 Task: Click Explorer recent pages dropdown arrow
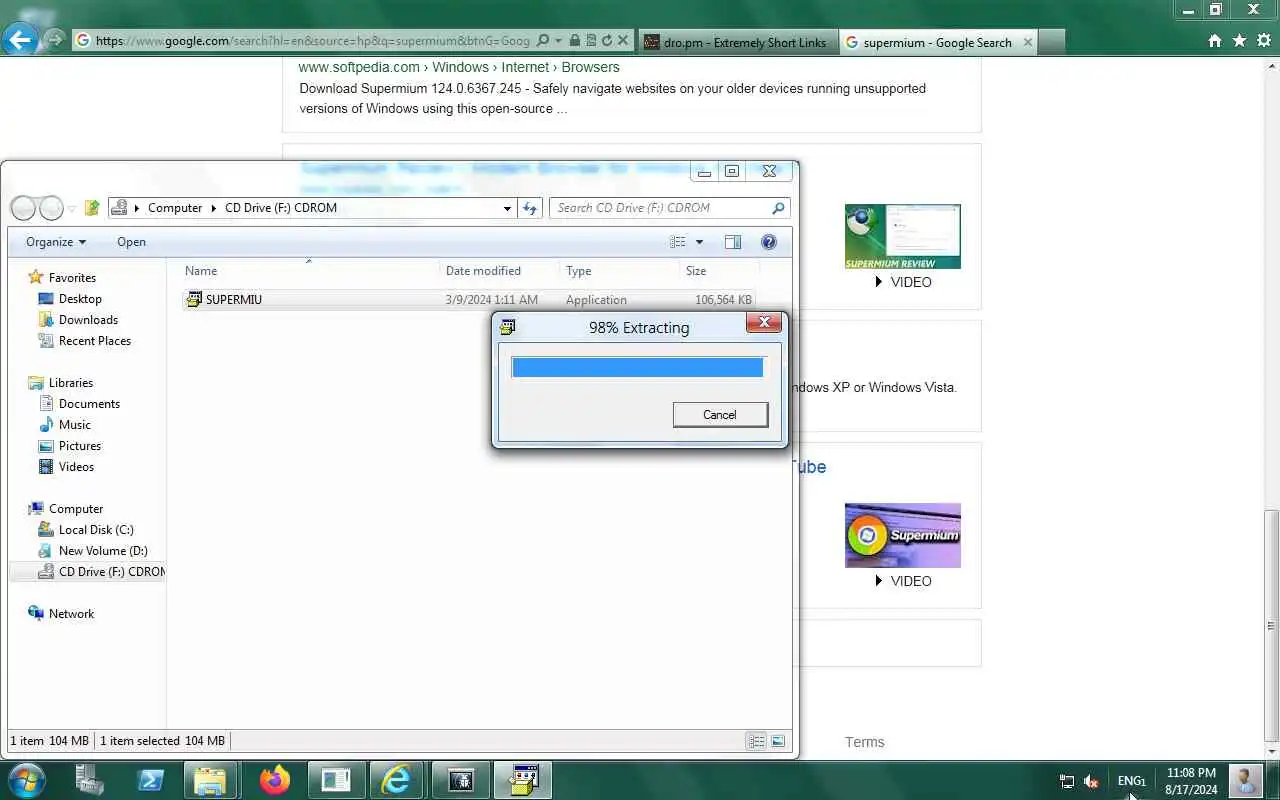pos(72,209)
